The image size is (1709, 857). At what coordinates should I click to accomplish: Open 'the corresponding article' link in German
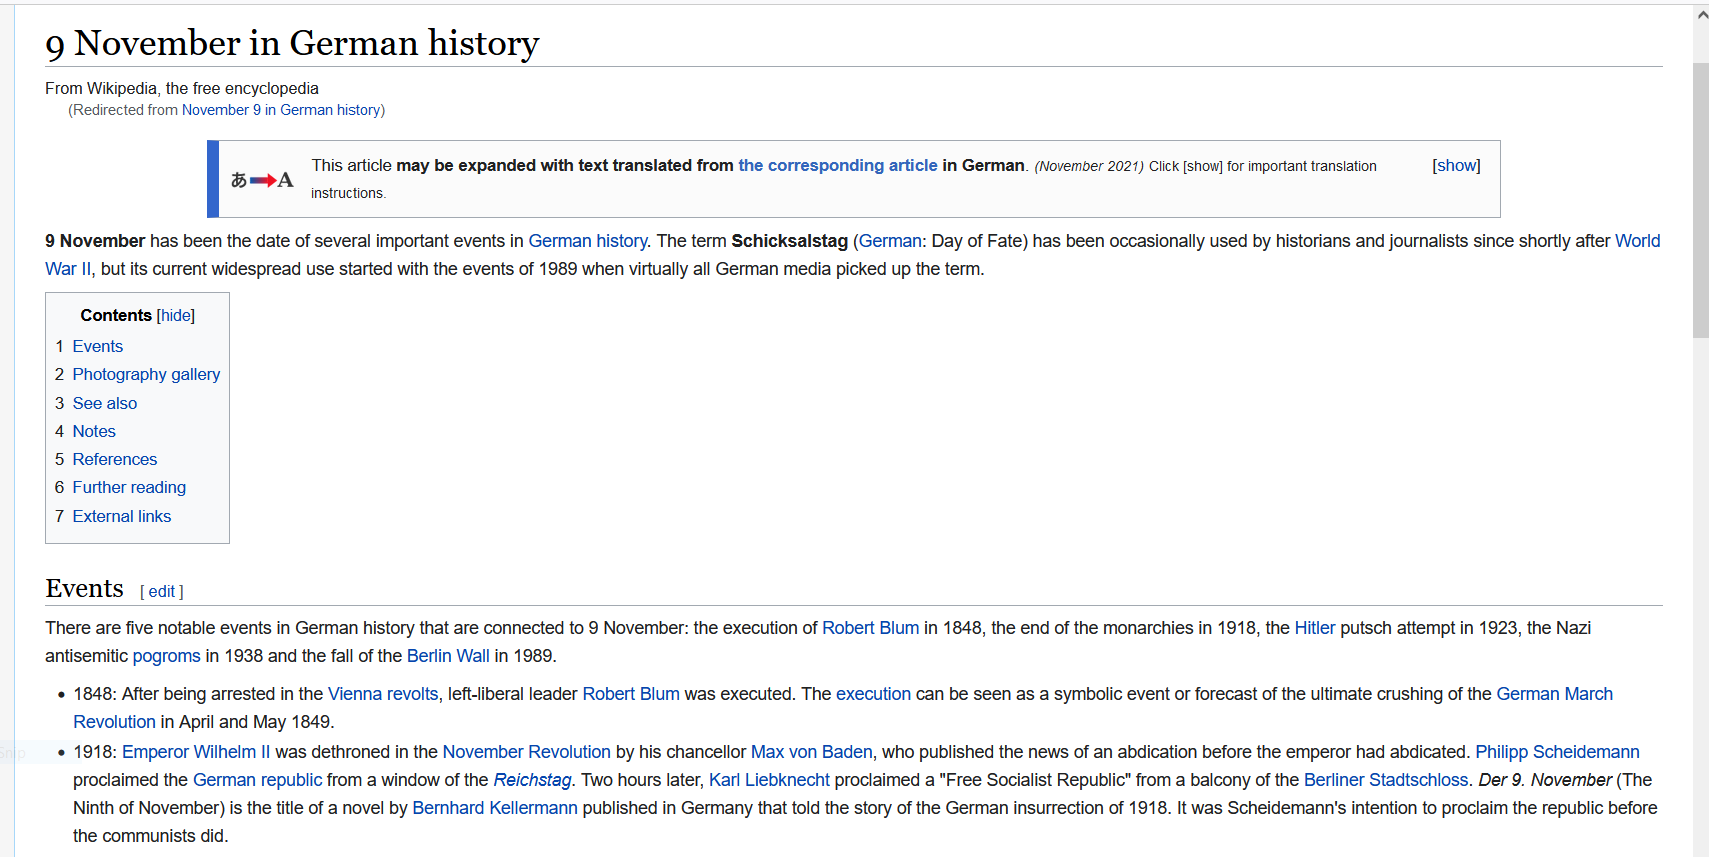(838, 166)
